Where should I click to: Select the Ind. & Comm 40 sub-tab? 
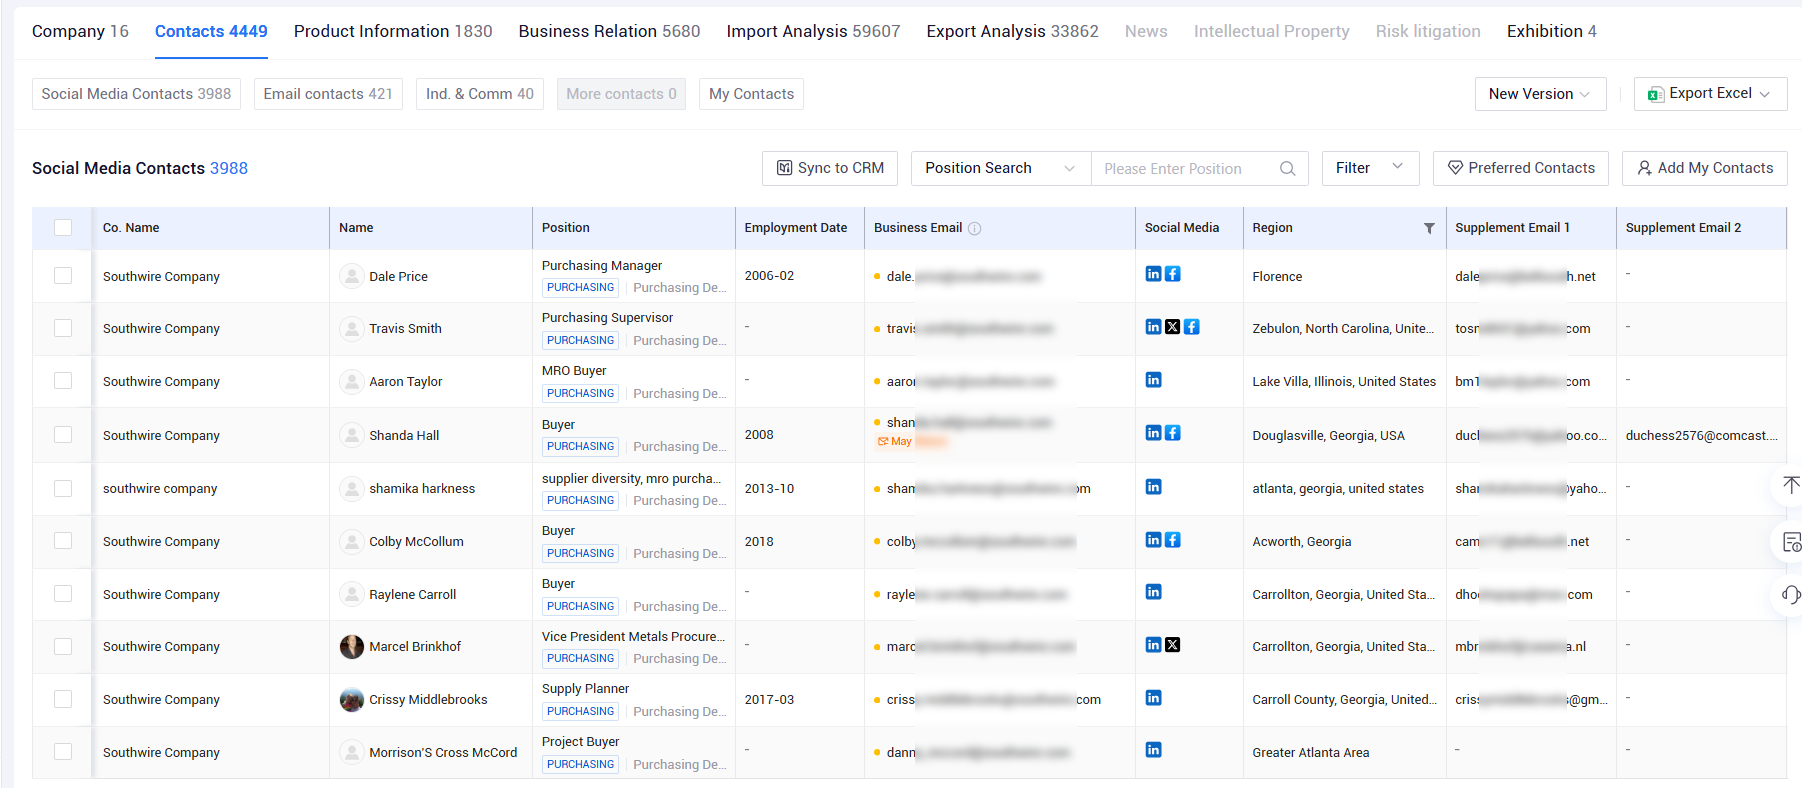pyautogui.click(x=480, y=94)
